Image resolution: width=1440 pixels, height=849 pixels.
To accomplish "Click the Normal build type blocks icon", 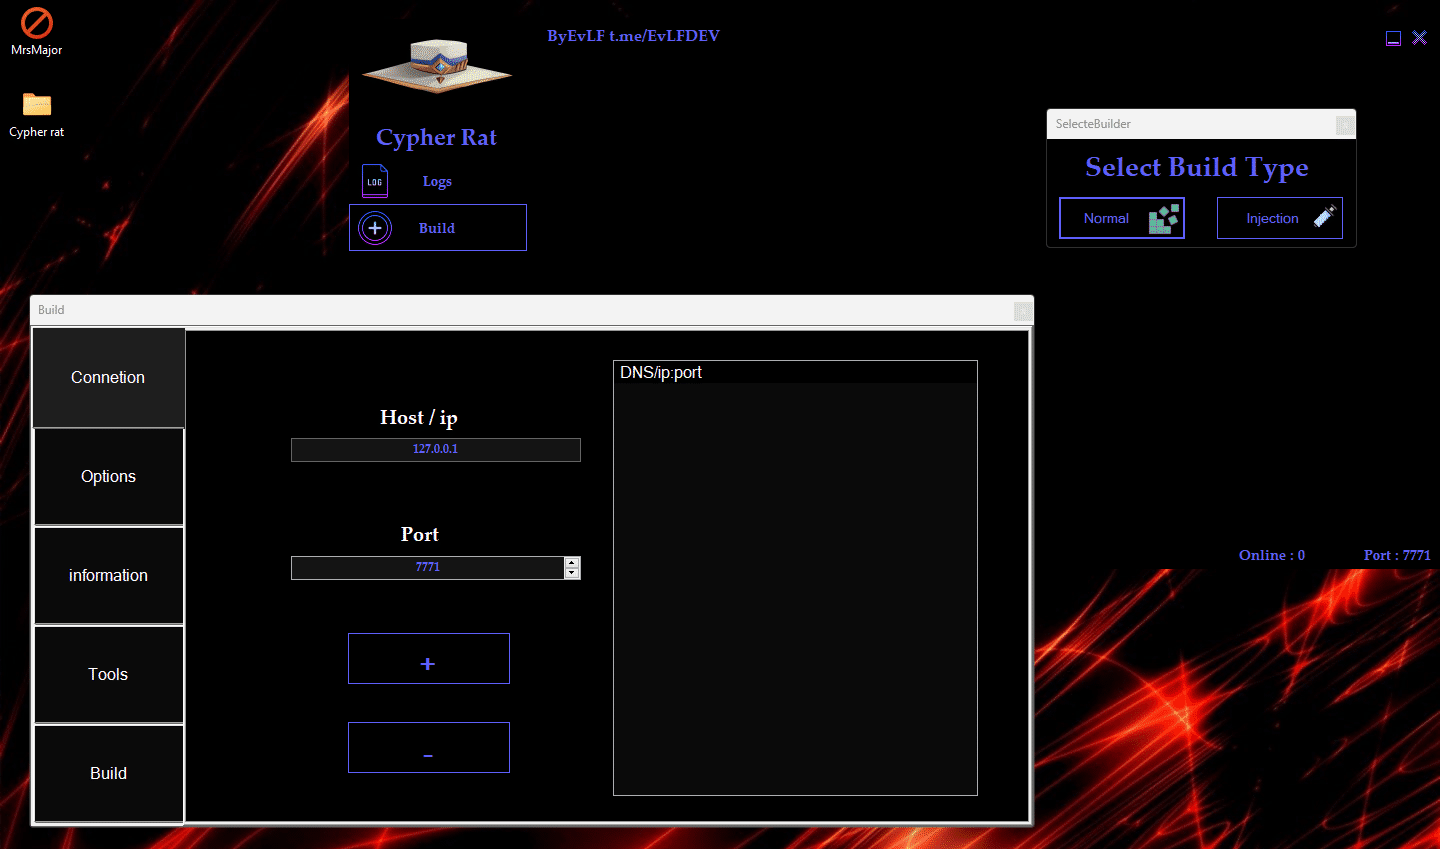I will click(x=1163, y=218).
